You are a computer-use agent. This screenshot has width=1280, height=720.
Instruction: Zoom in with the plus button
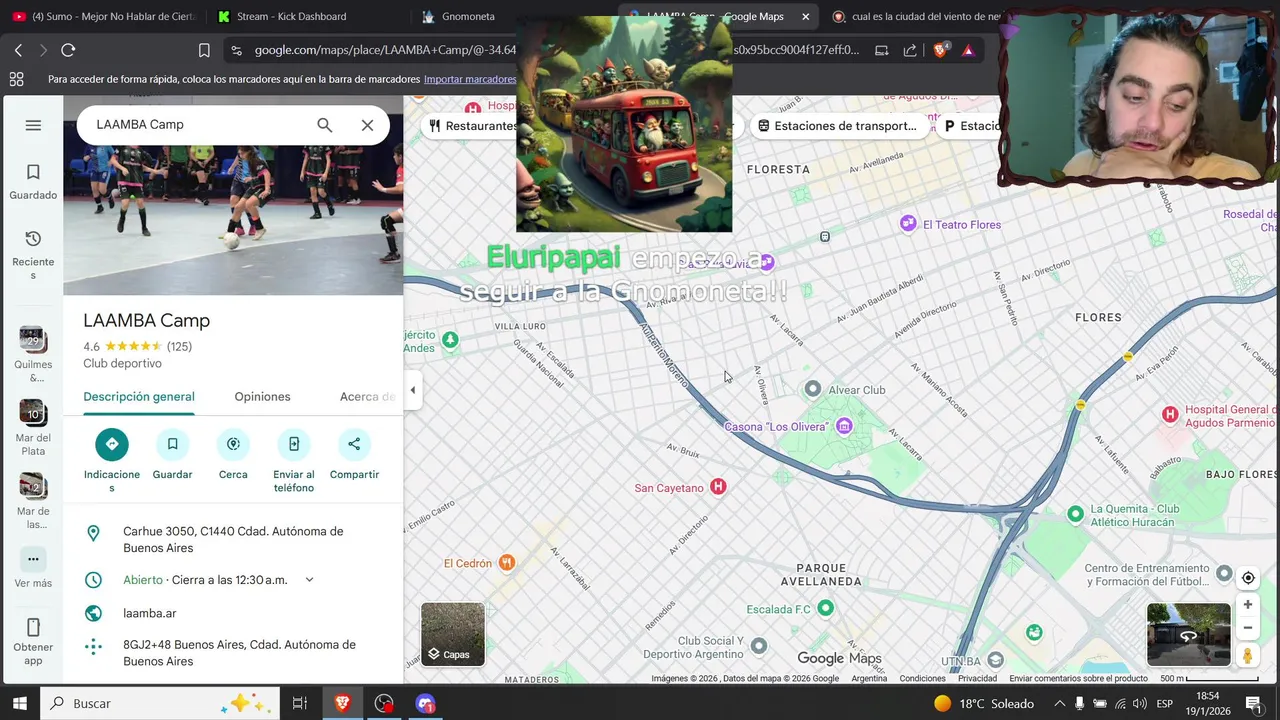click(1248, 604)
